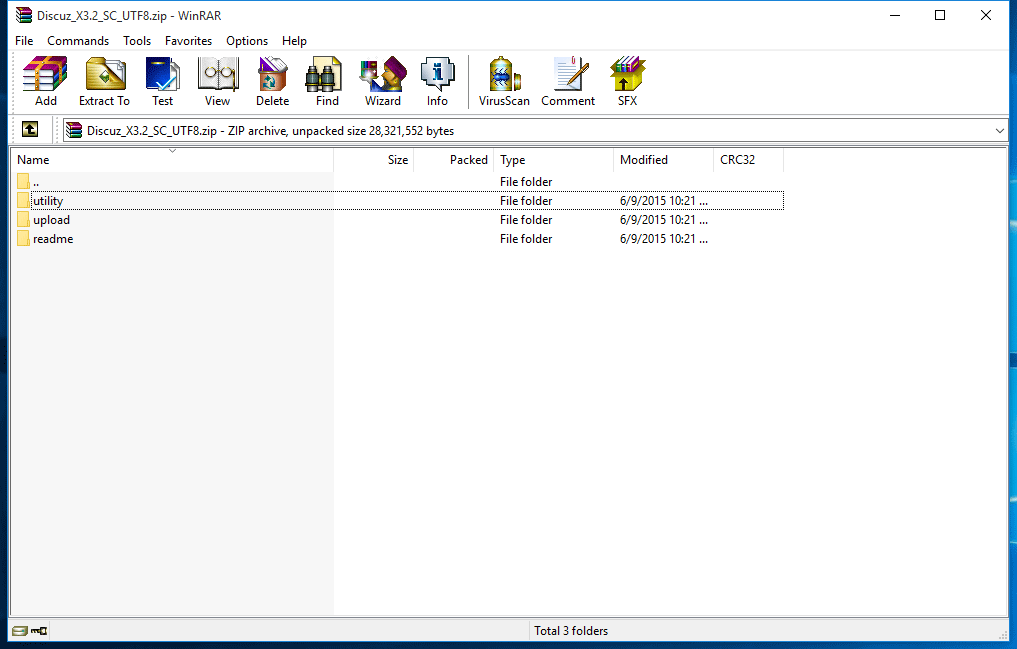
Task: Click the upload folder icon
Action: point(23,219)
